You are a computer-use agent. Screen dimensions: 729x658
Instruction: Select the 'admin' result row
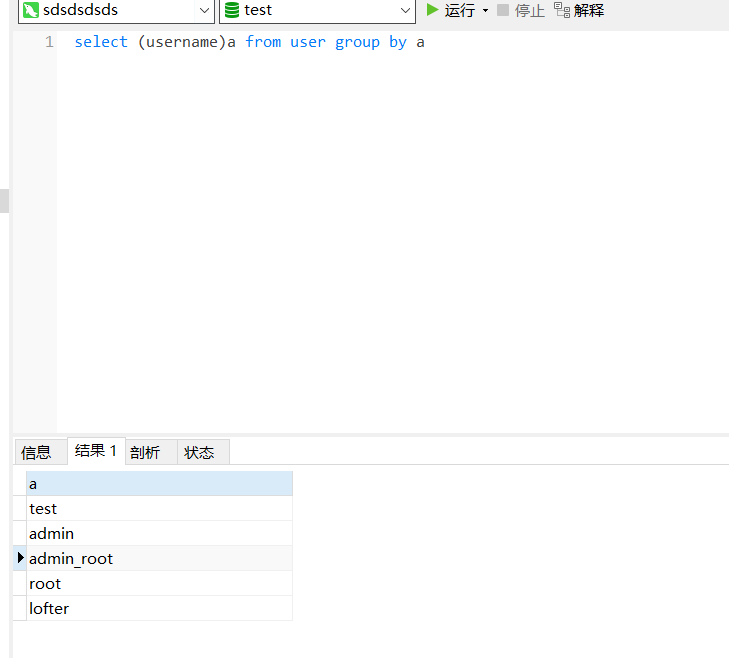click(x=159, y=533)
